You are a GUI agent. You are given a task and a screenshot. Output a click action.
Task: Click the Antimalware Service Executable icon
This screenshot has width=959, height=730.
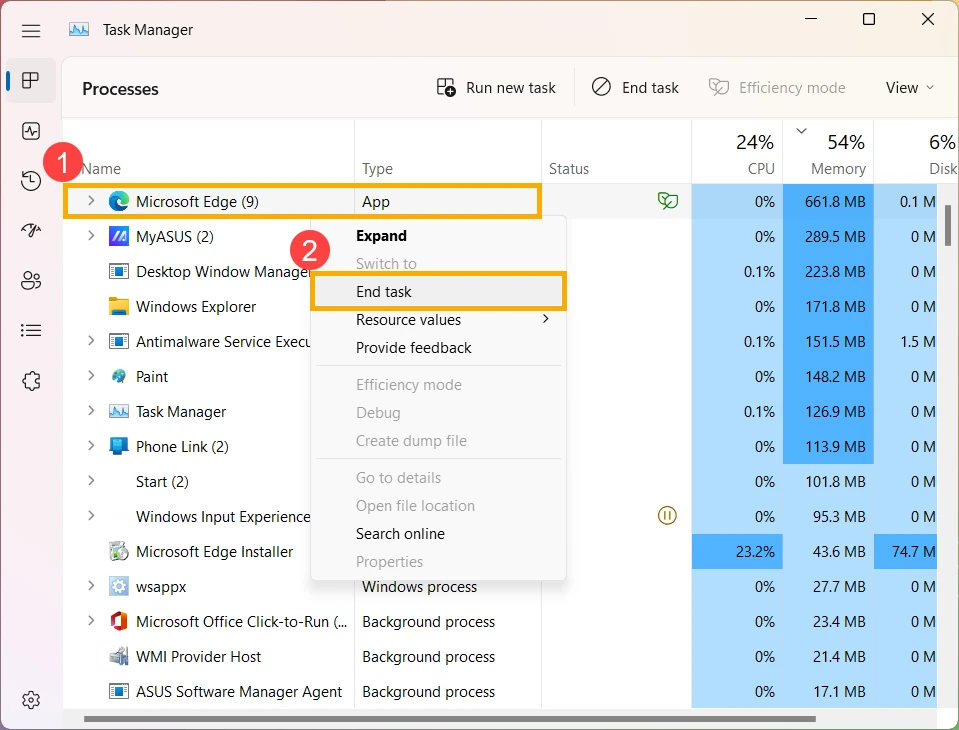click(119, 341)
